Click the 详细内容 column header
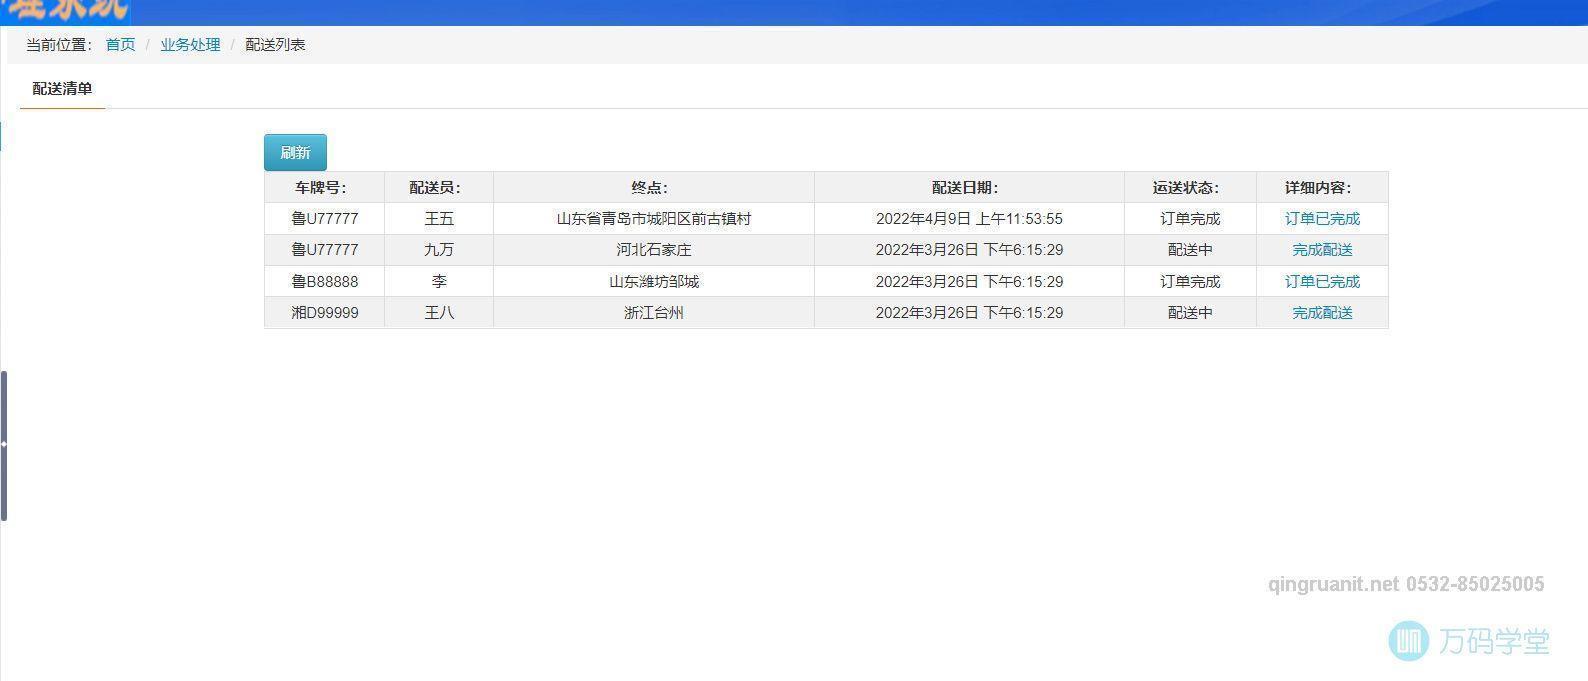 click(x=1322, y=187)
